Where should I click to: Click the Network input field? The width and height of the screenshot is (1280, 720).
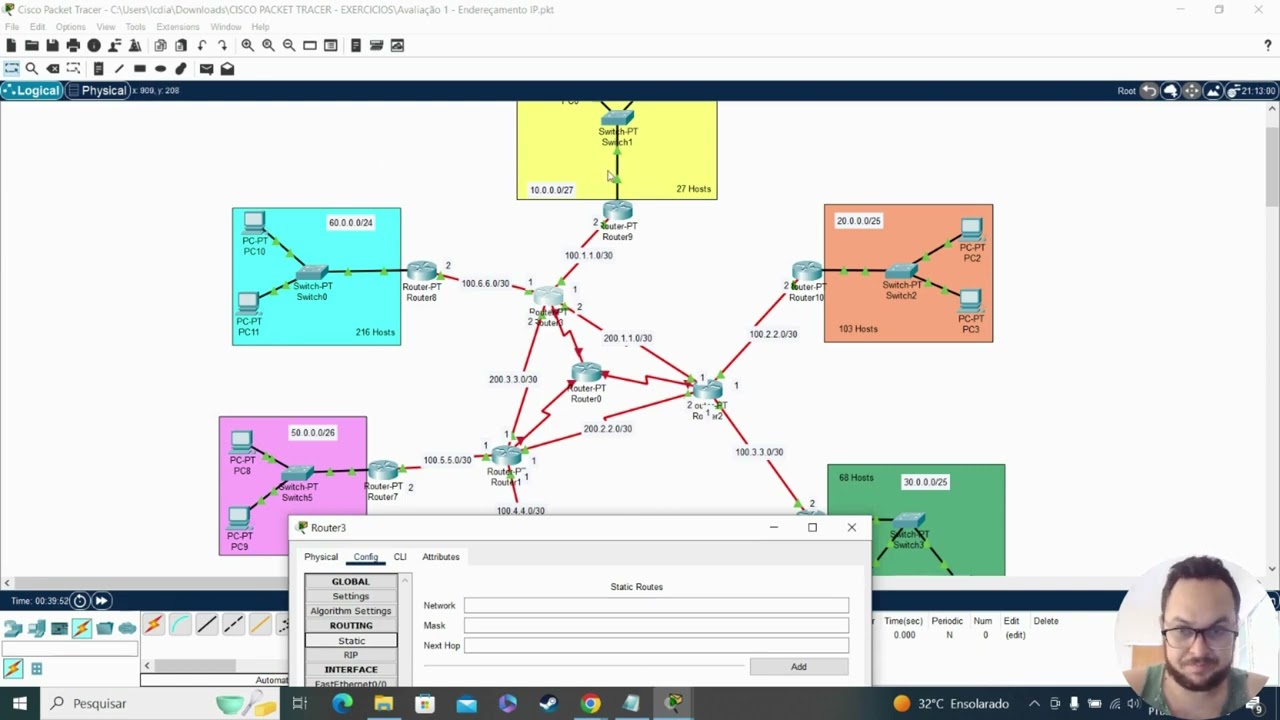pyautogui.click(x=656, y=606)
